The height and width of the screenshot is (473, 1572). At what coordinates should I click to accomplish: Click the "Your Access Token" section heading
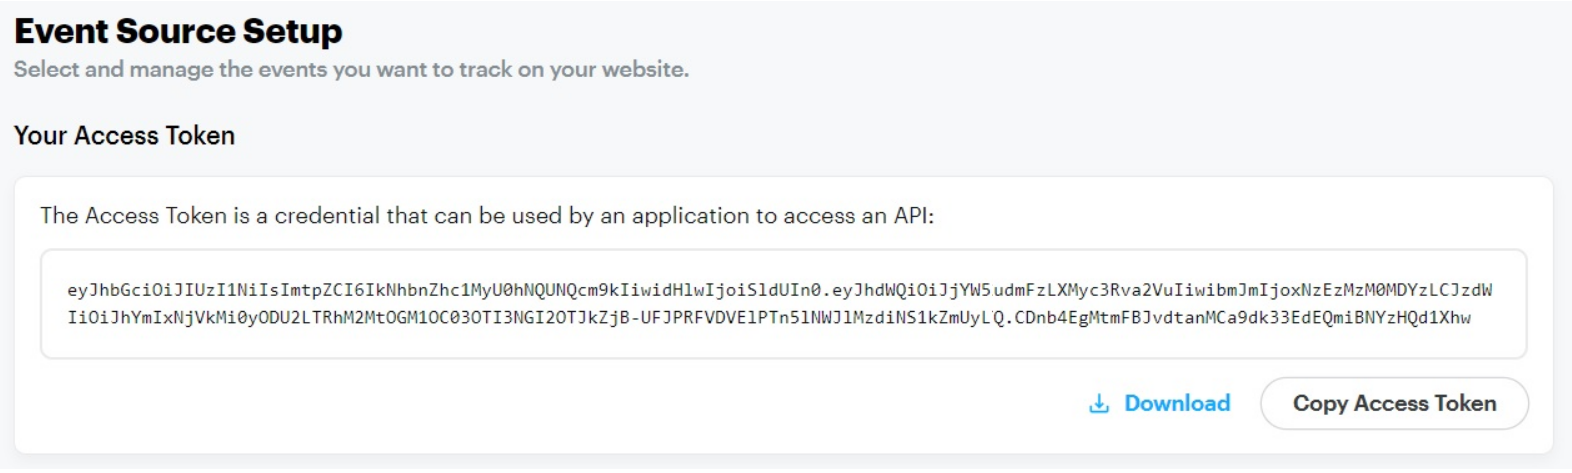click(124, 136)
